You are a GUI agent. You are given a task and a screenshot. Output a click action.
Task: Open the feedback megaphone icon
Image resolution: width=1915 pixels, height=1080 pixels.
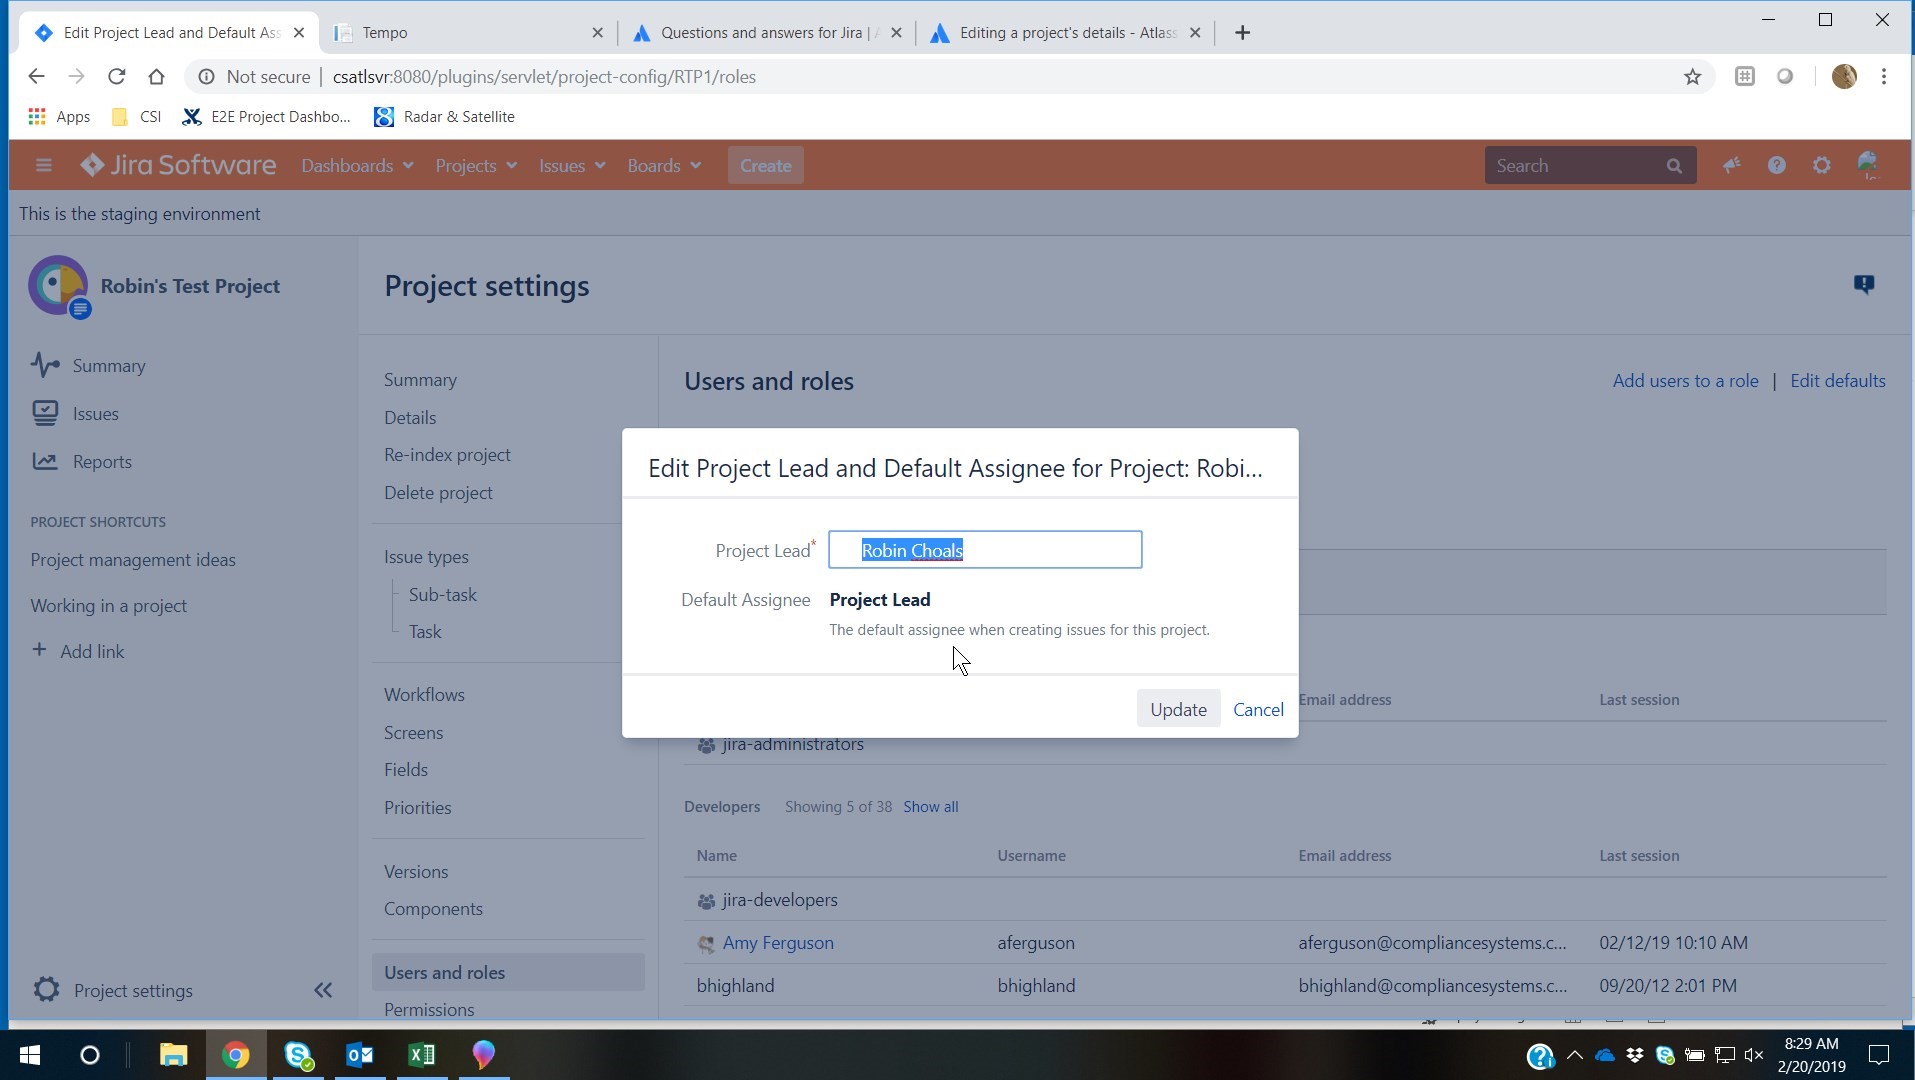[1732, 165]
